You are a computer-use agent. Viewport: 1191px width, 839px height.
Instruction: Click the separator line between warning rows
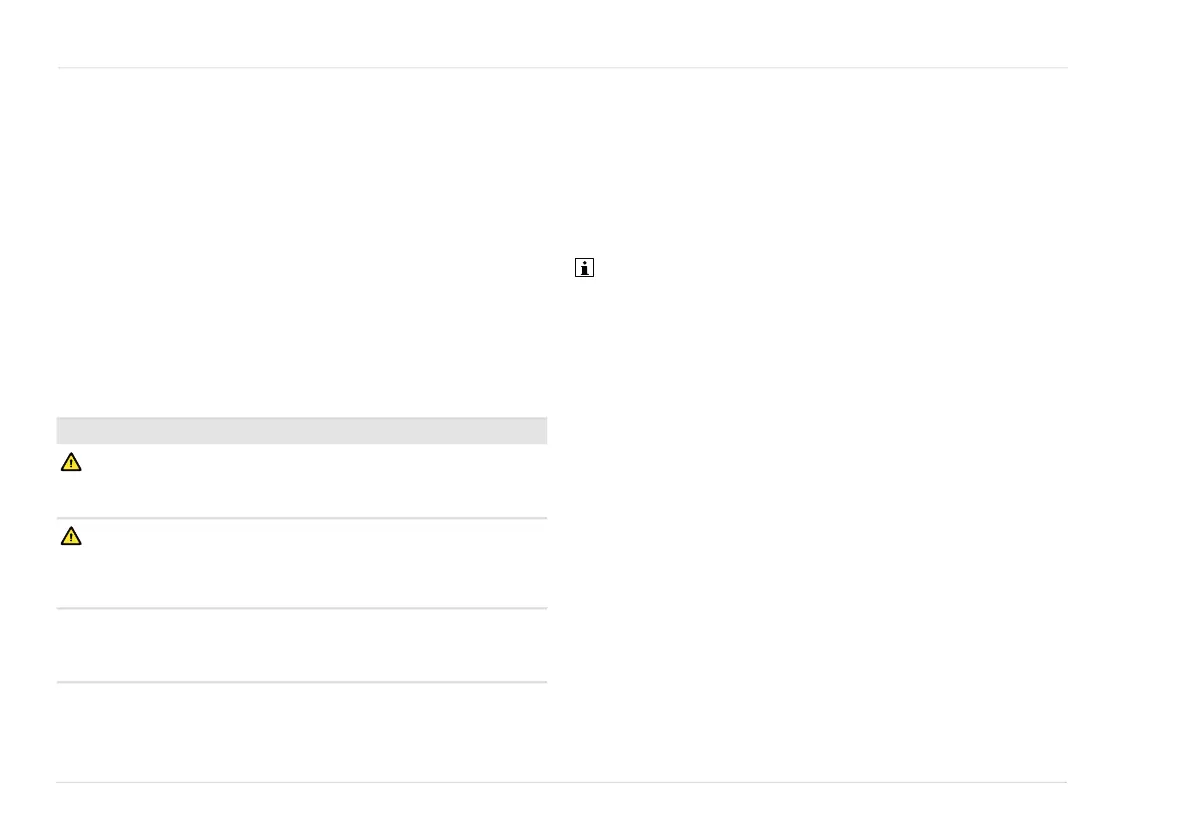point(302,519)
